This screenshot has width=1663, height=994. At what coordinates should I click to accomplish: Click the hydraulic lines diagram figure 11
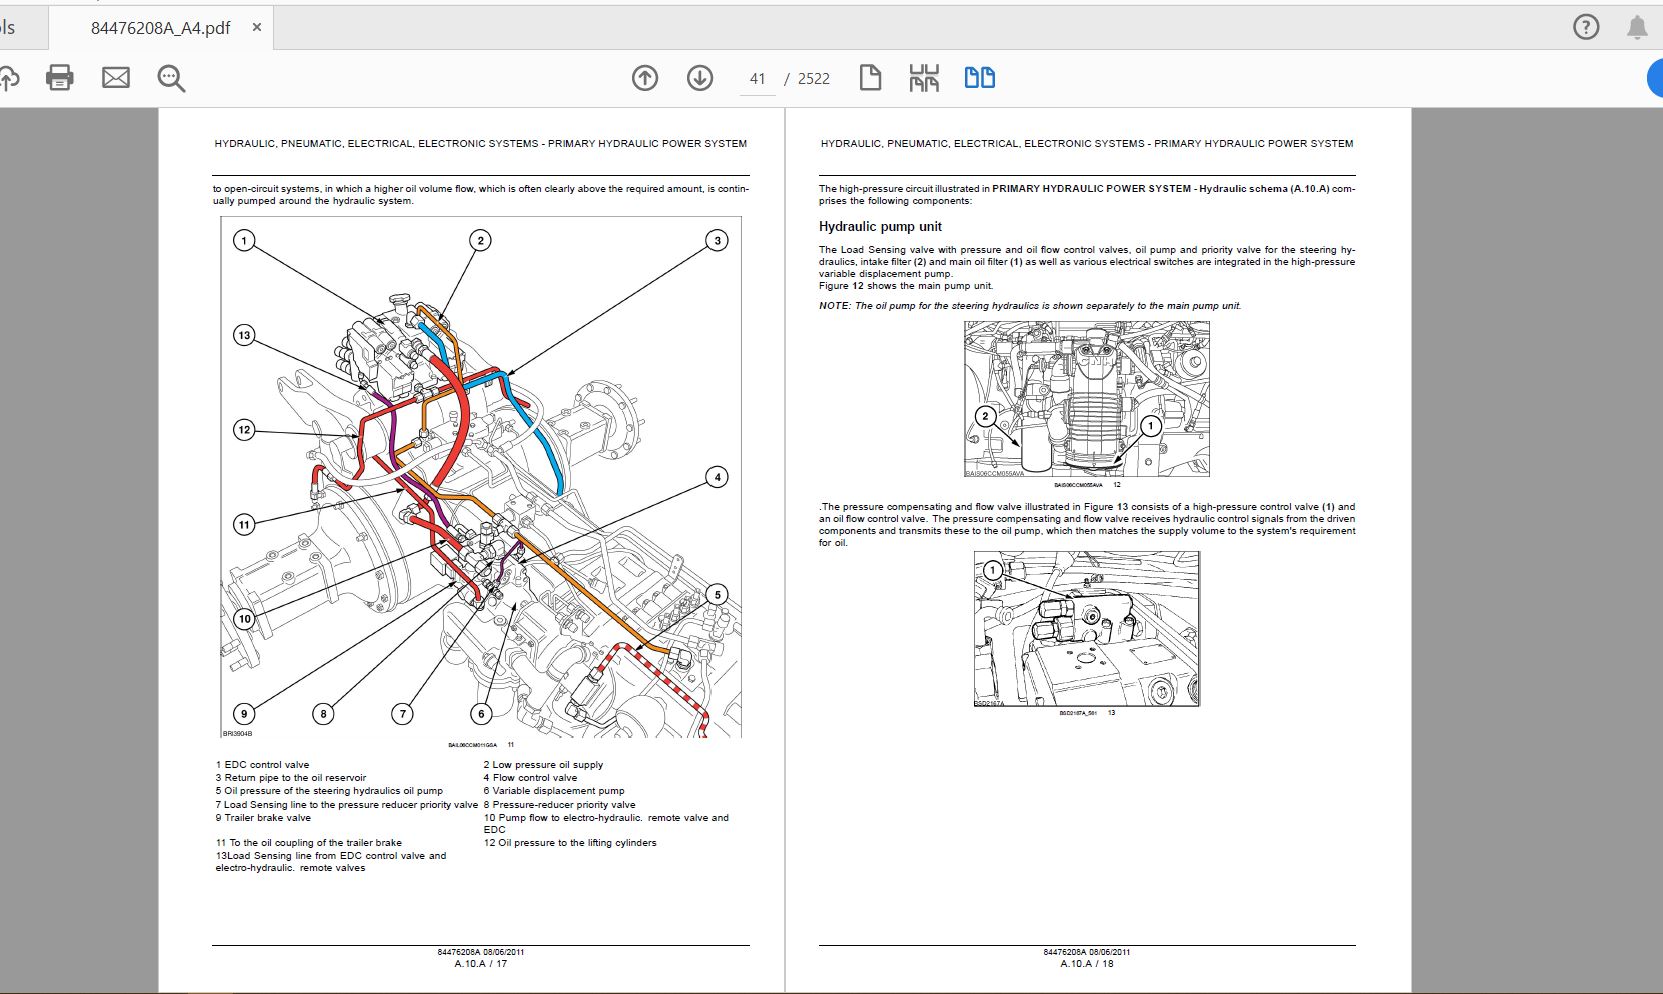pyautogui.click(x=481, y=477)
